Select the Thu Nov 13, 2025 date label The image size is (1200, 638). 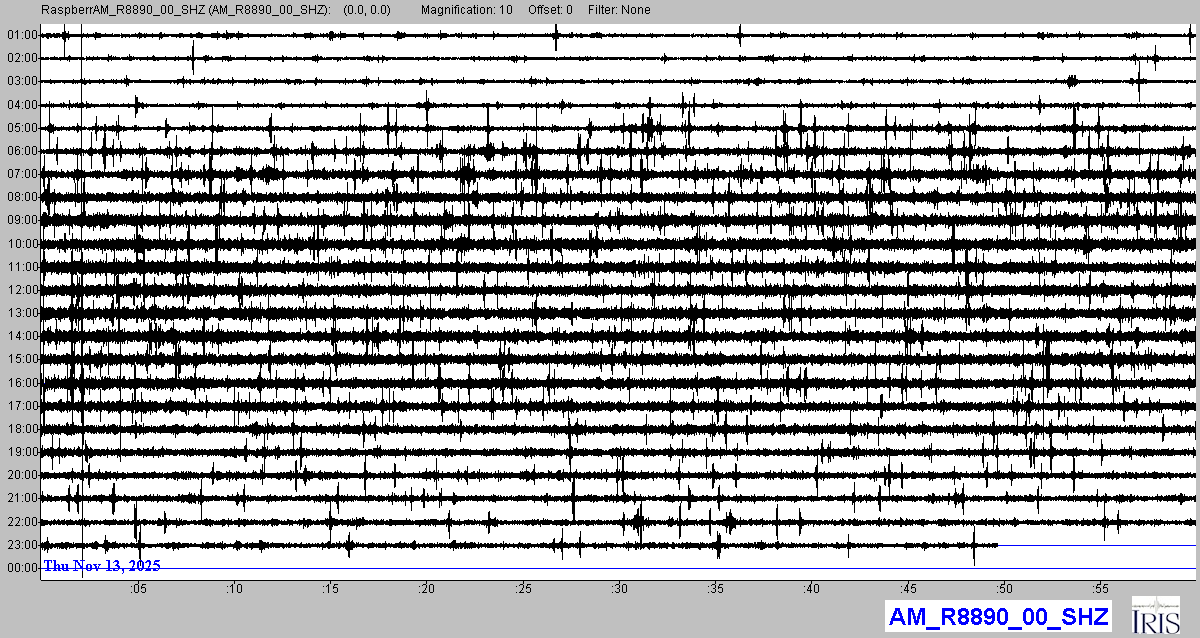coord(102,566)
